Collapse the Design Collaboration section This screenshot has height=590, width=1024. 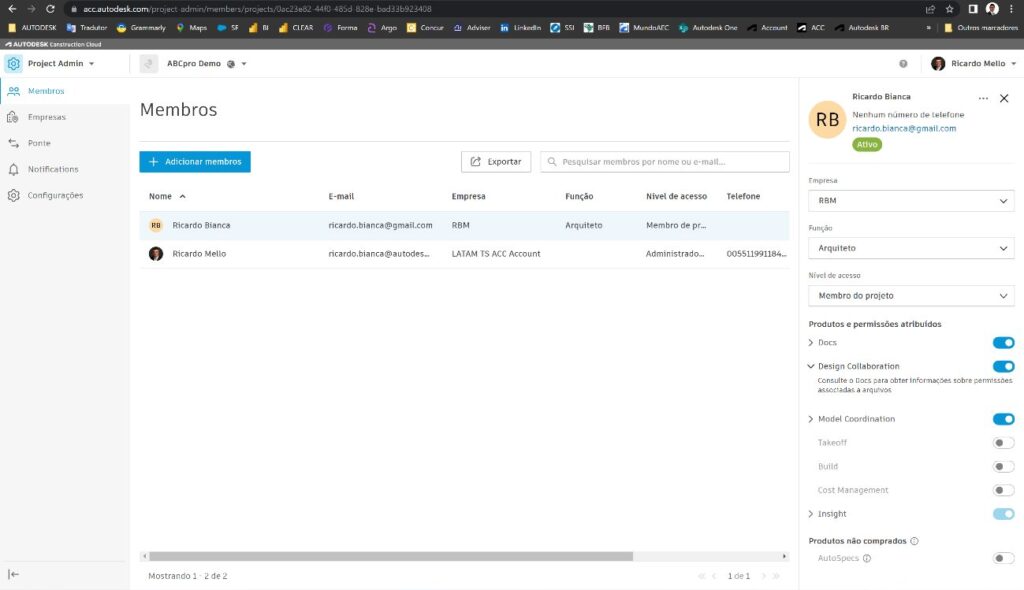coord(811,367)
